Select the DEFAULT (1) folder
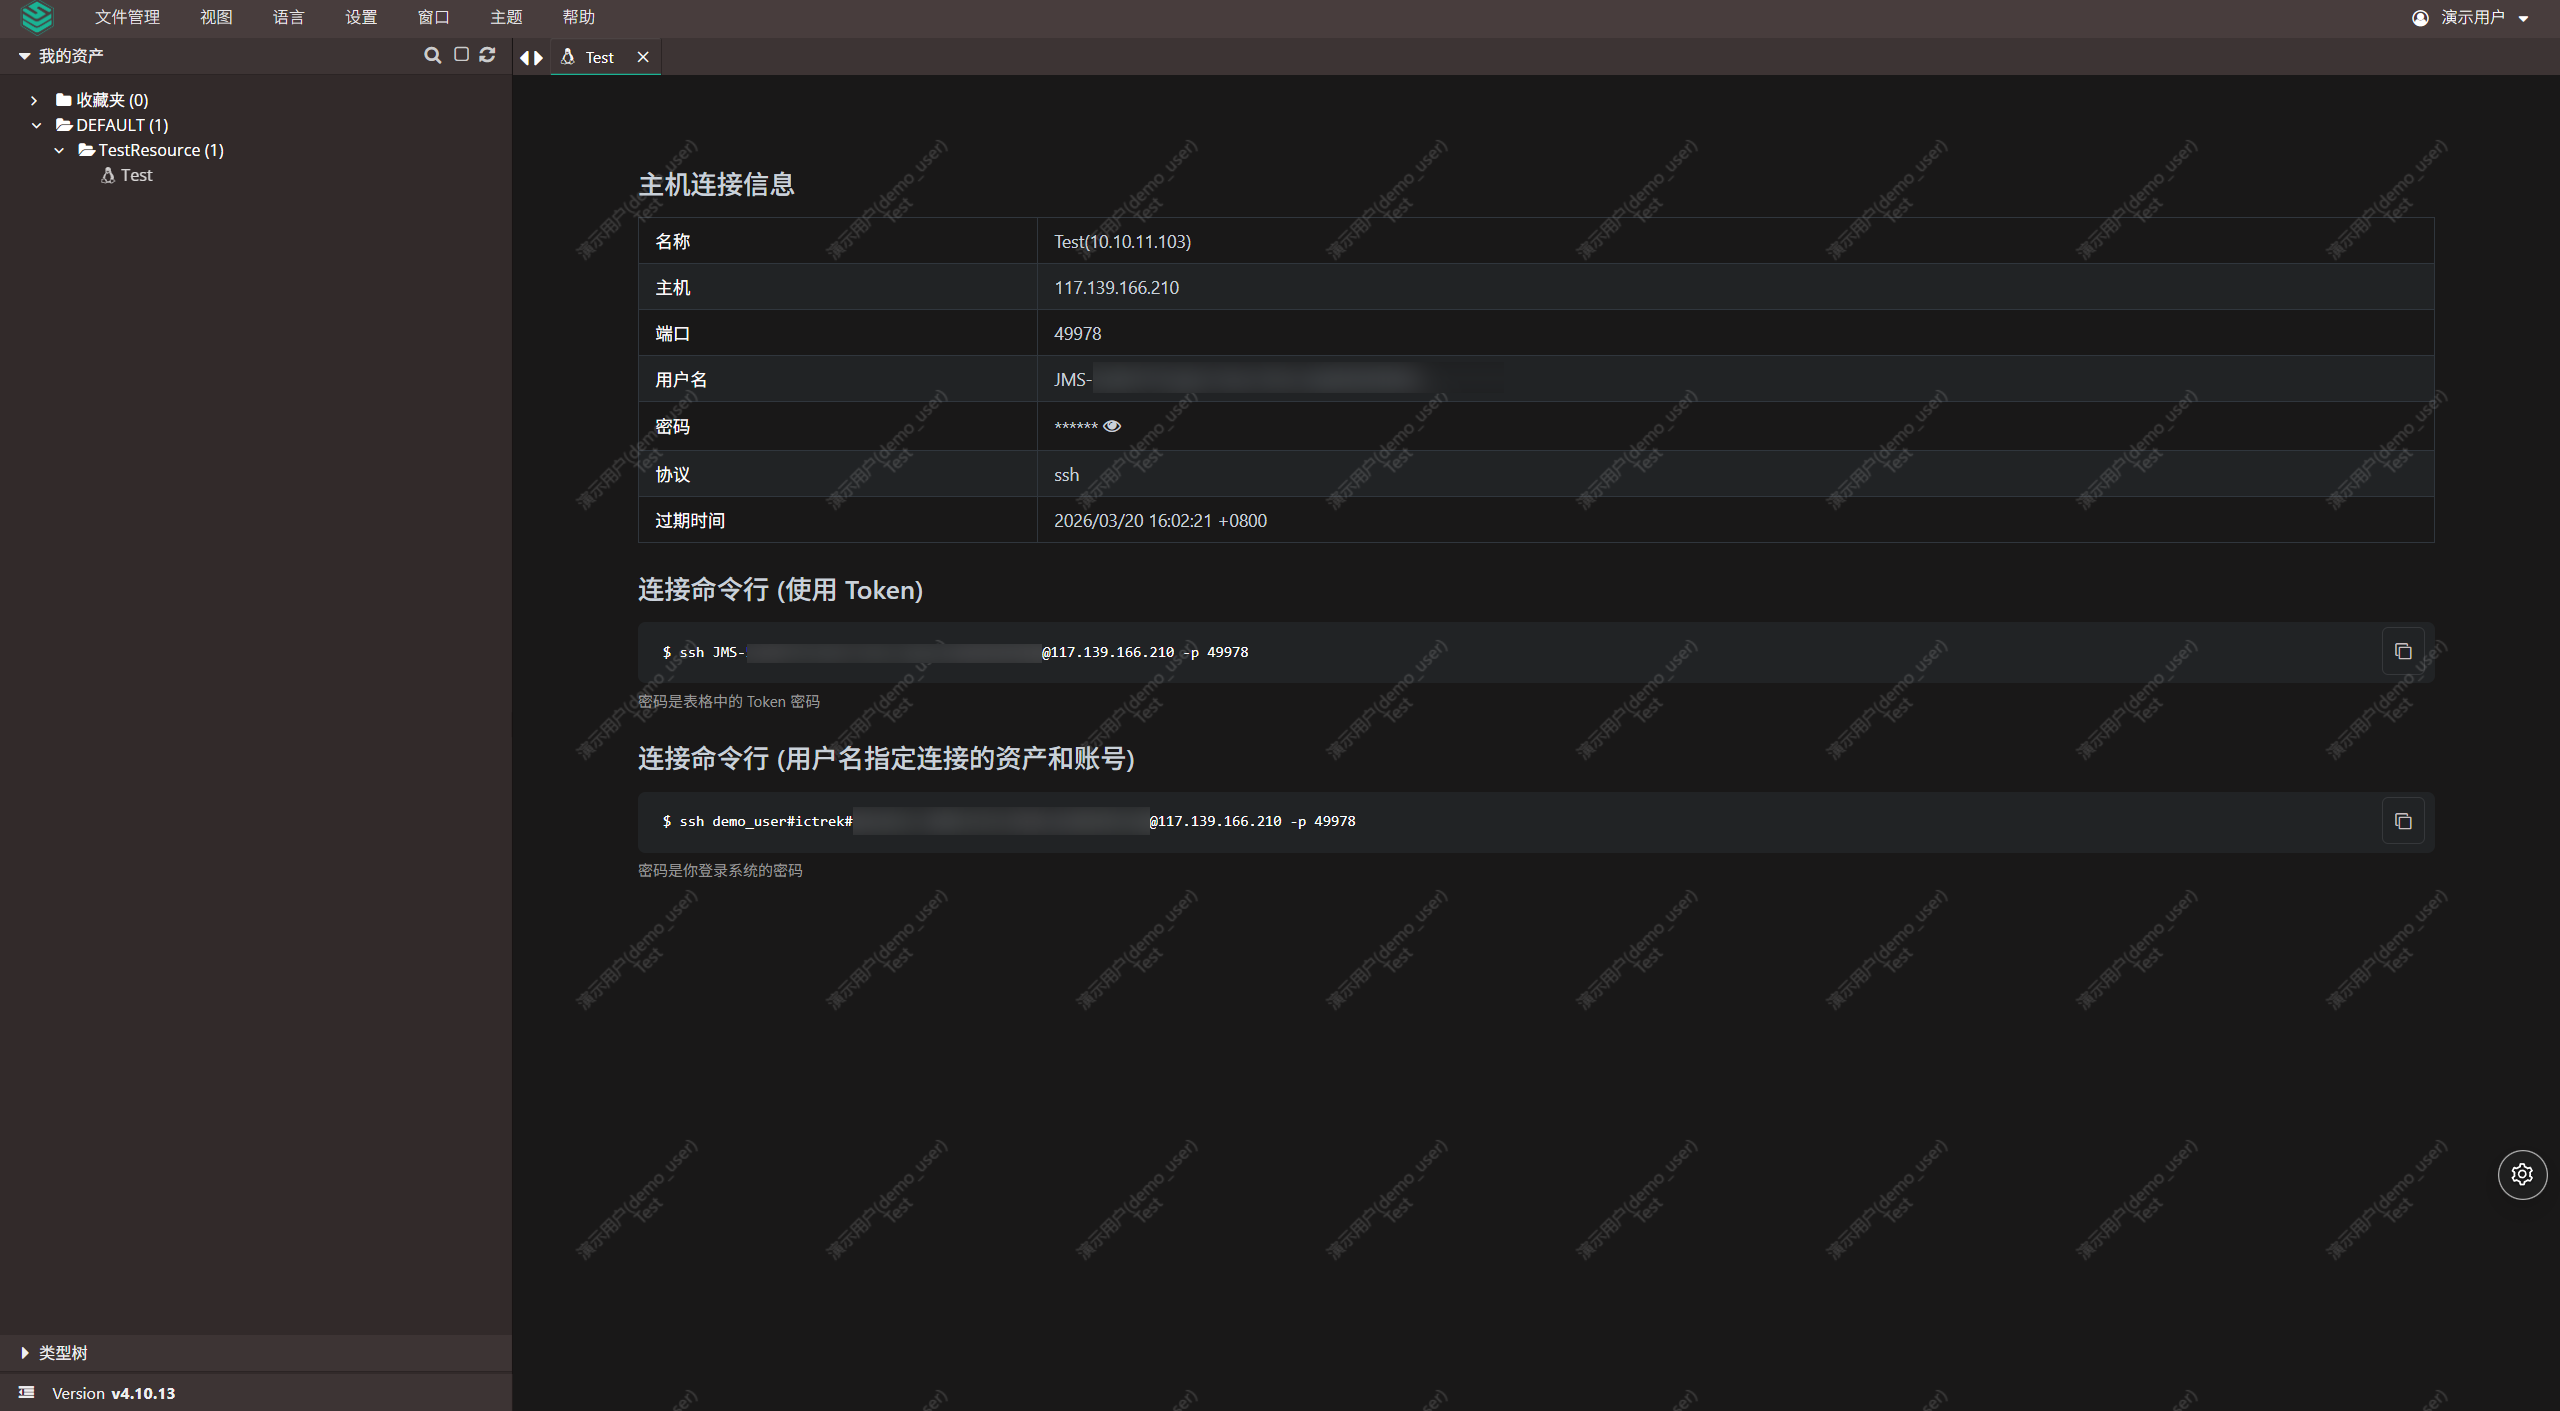 [112, 125]
